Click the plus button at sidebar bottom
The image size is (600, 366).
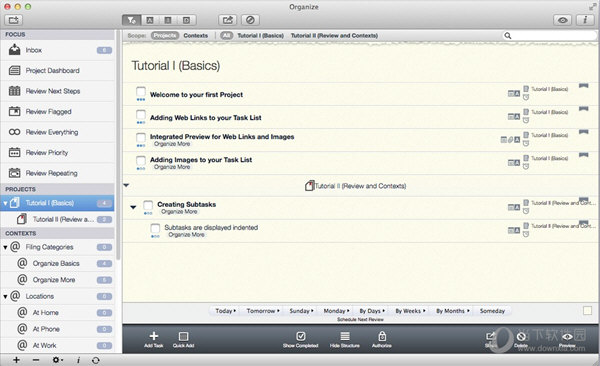tap(16, 360)
